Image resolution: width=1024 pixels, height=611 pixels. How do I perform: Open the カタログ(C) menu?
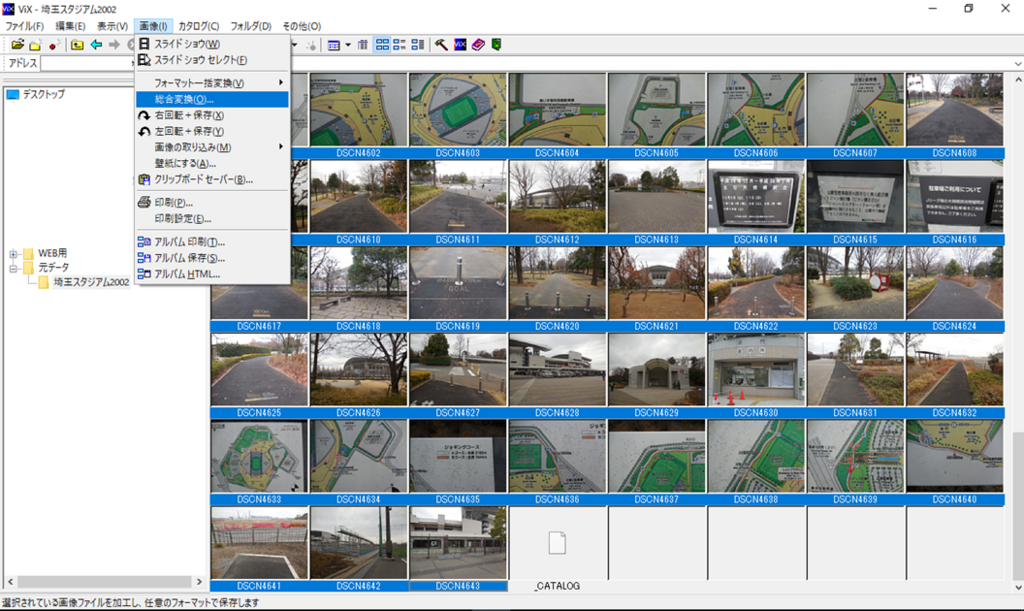click(199, 26)
